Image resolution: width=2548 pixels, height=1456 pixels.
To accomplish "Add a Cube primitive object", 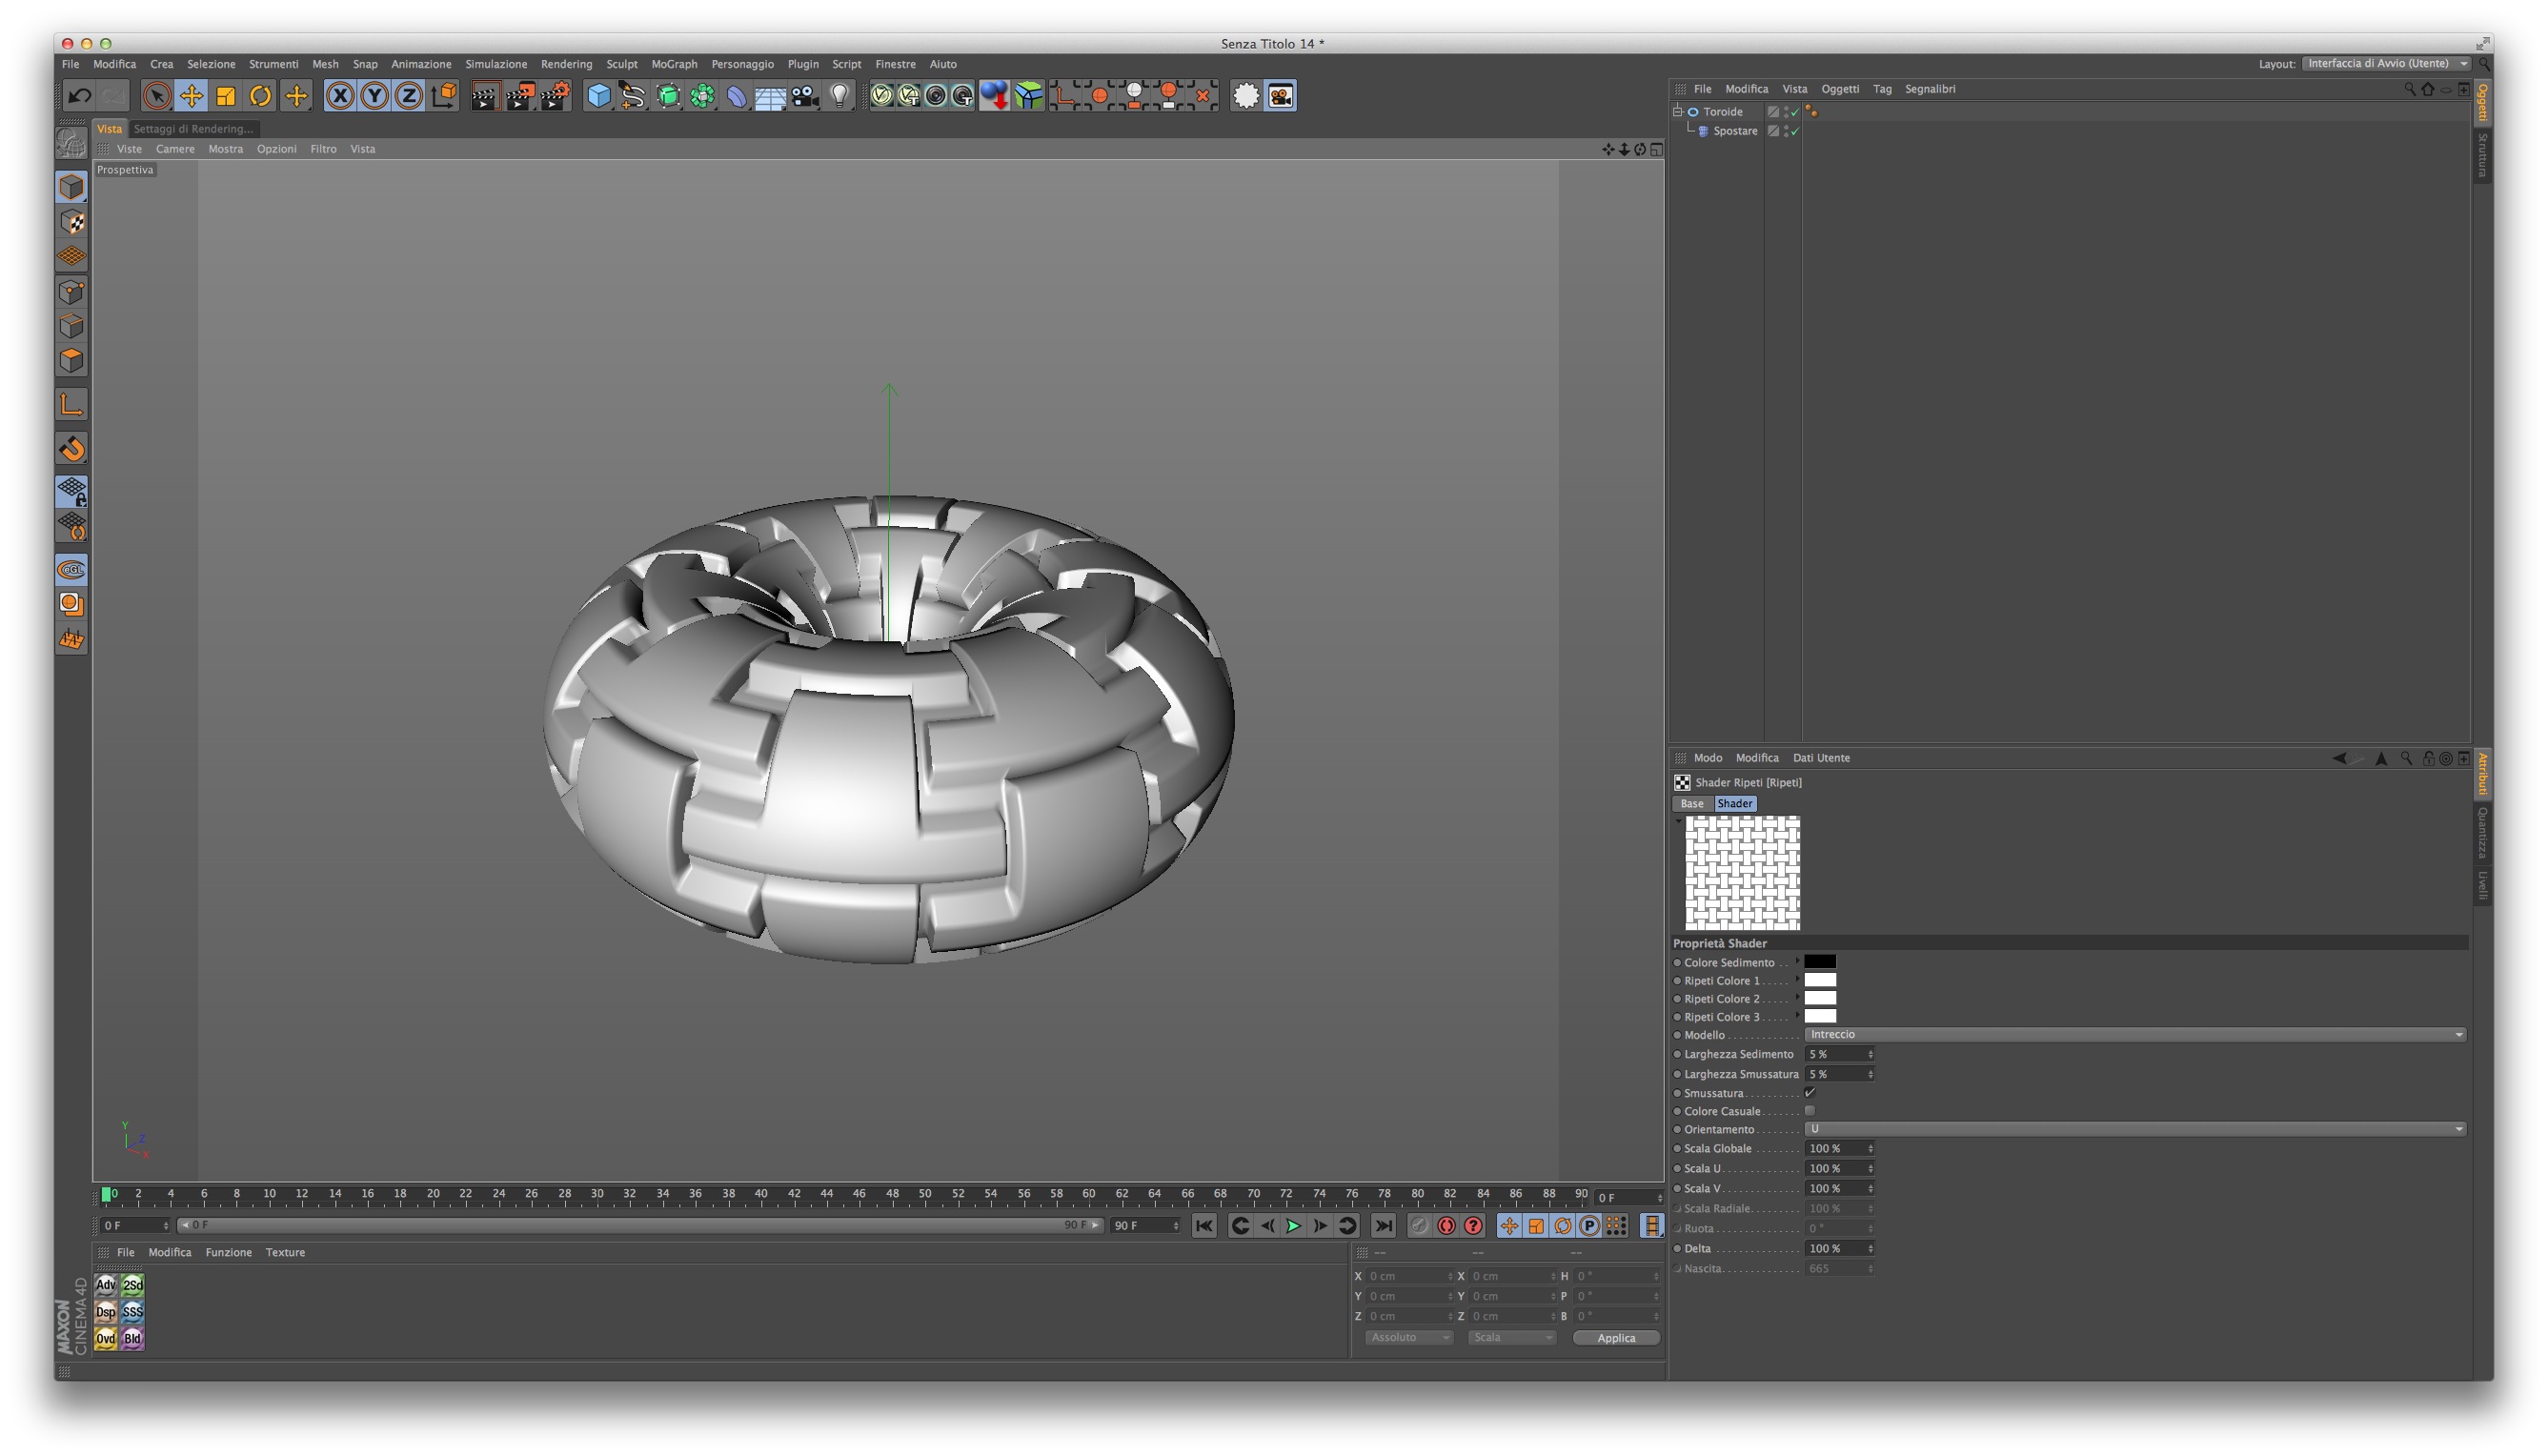I will (x=598, y=96).
